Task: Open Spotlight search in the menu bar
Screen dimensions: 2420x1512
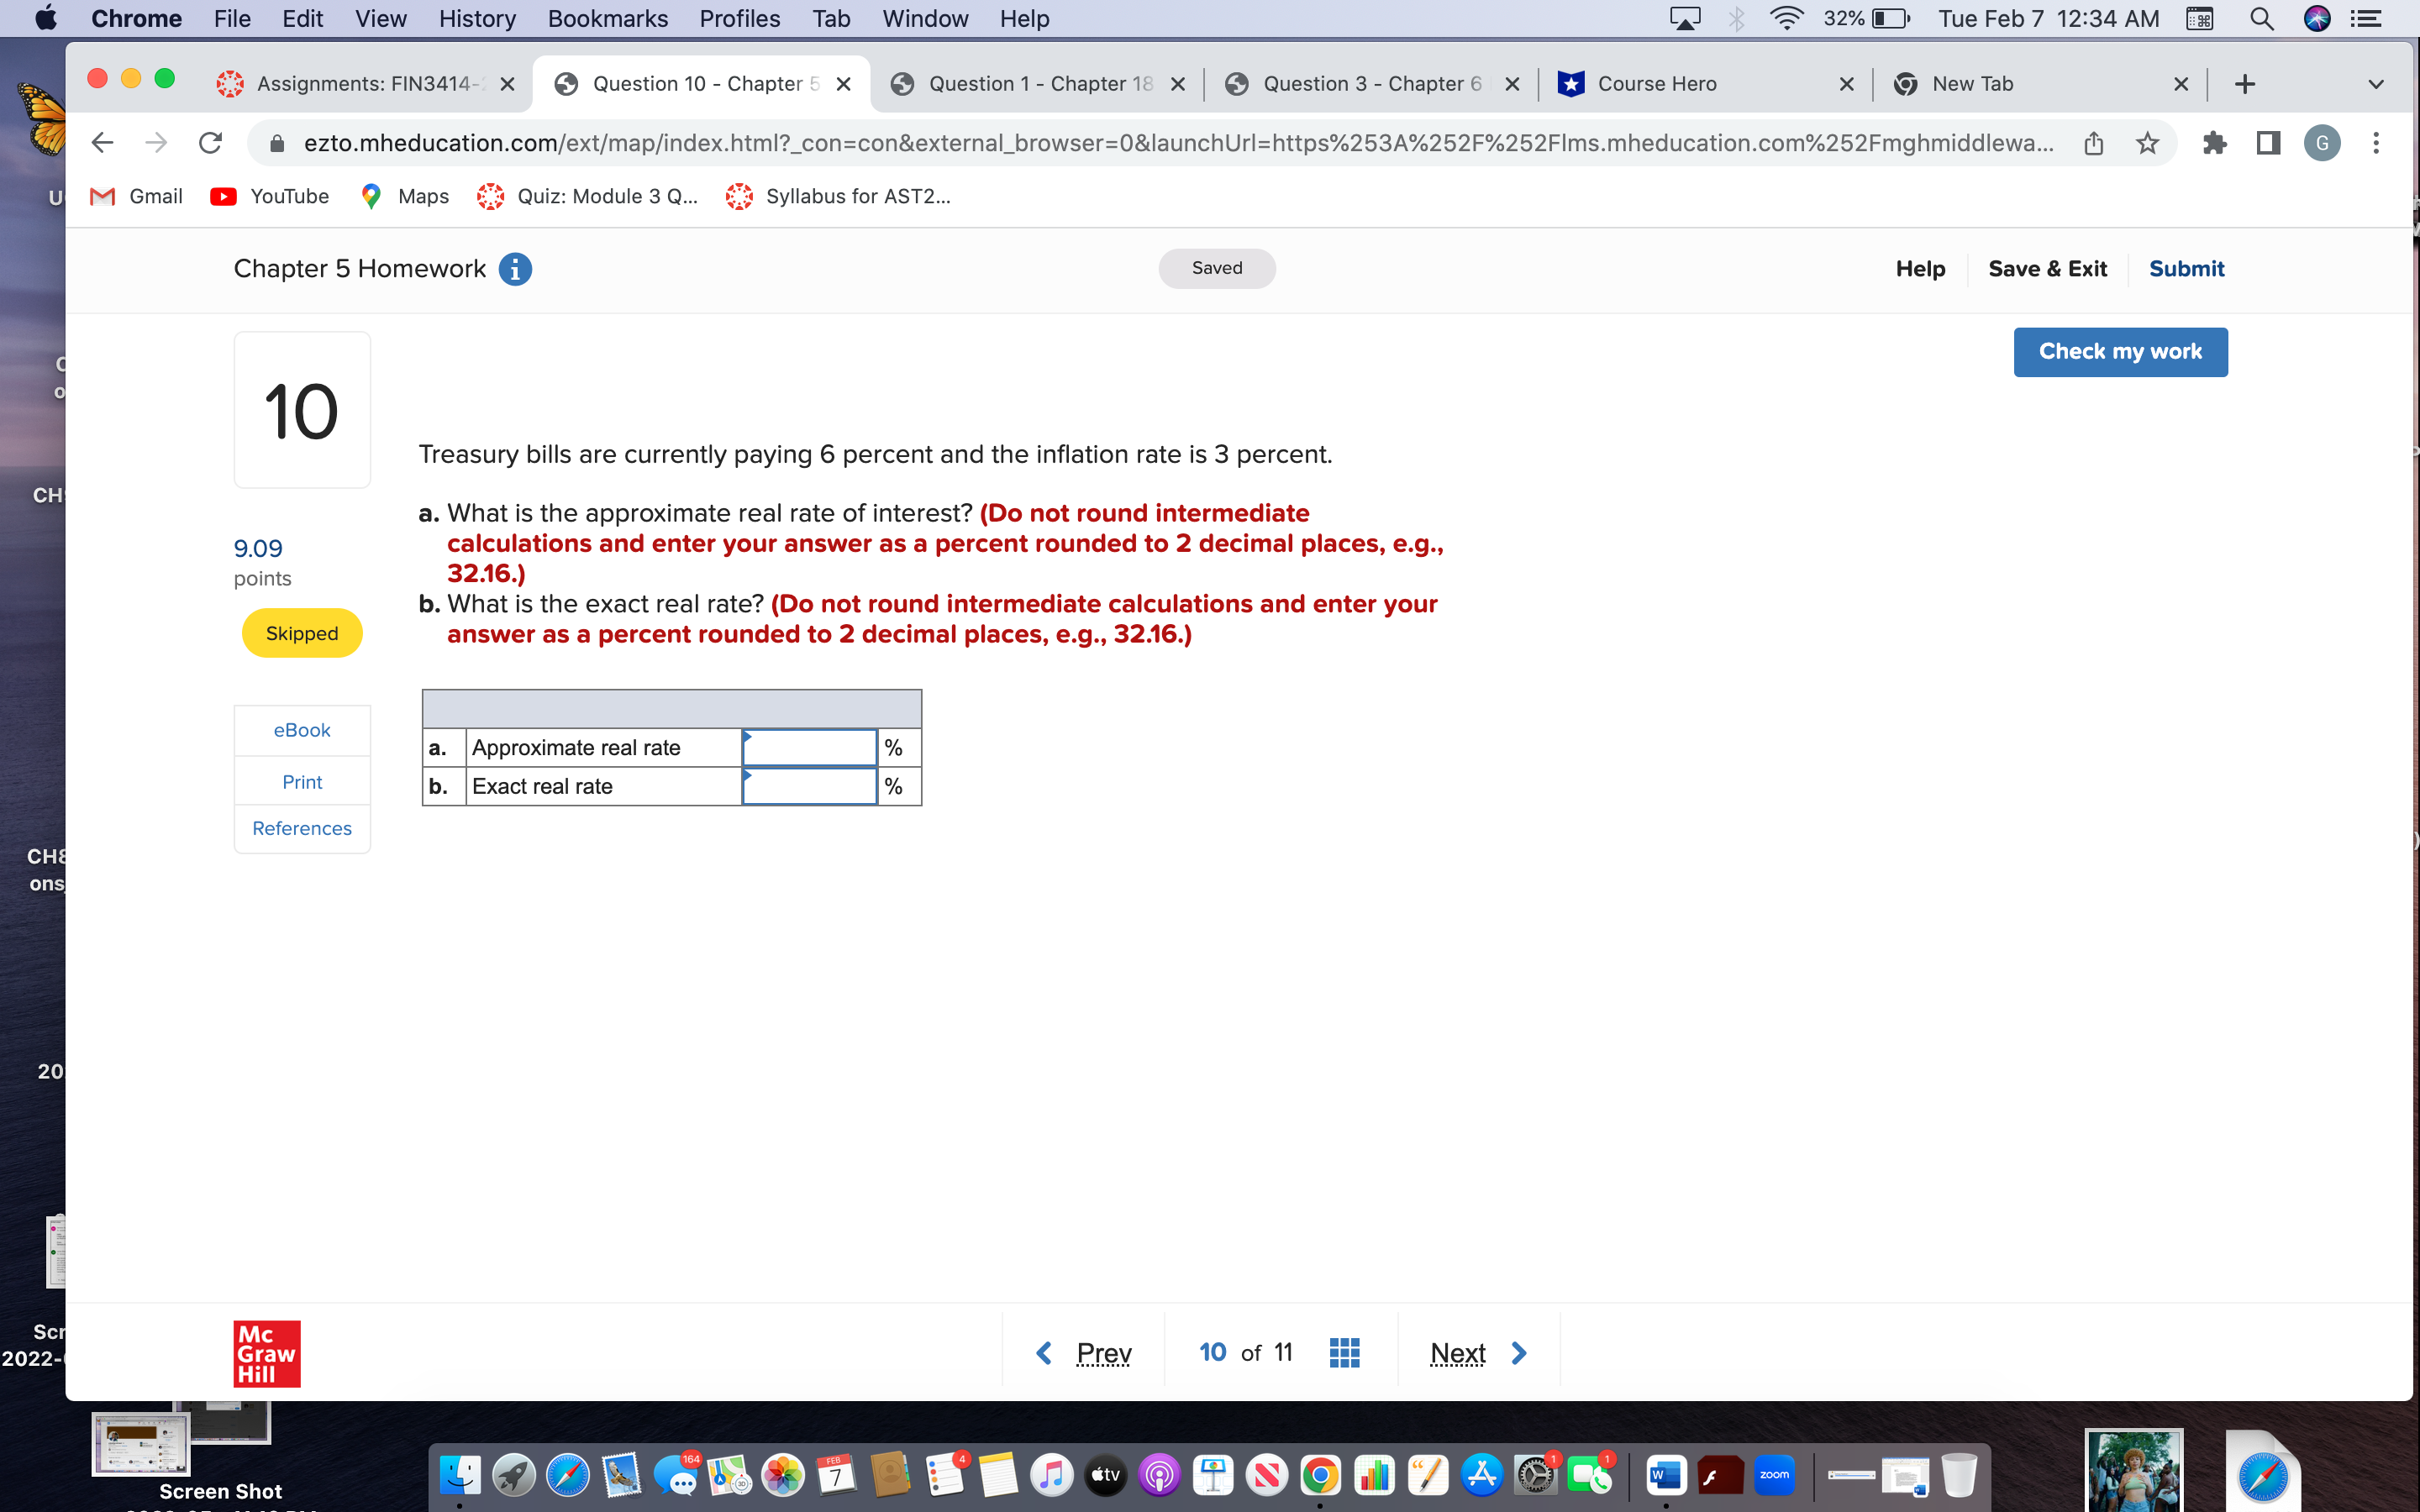Action: pyautogui.click(x=2263, y=18)
